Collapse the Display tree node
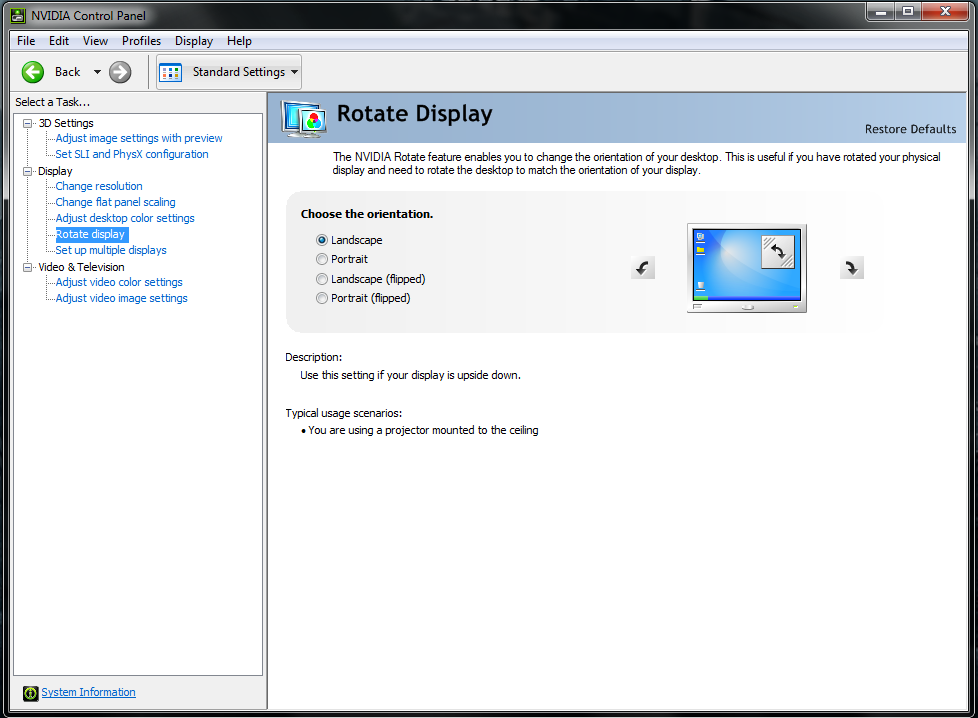The height and width of the screenshot is (718, 978). pos(27,171)
